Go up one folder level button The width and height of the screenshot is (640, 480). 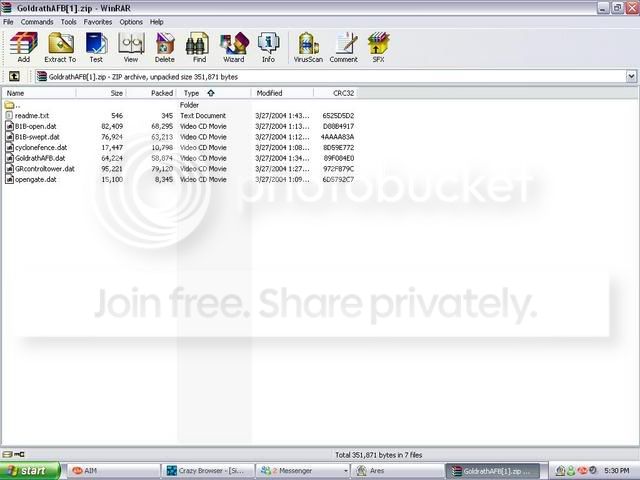(14, 76)
